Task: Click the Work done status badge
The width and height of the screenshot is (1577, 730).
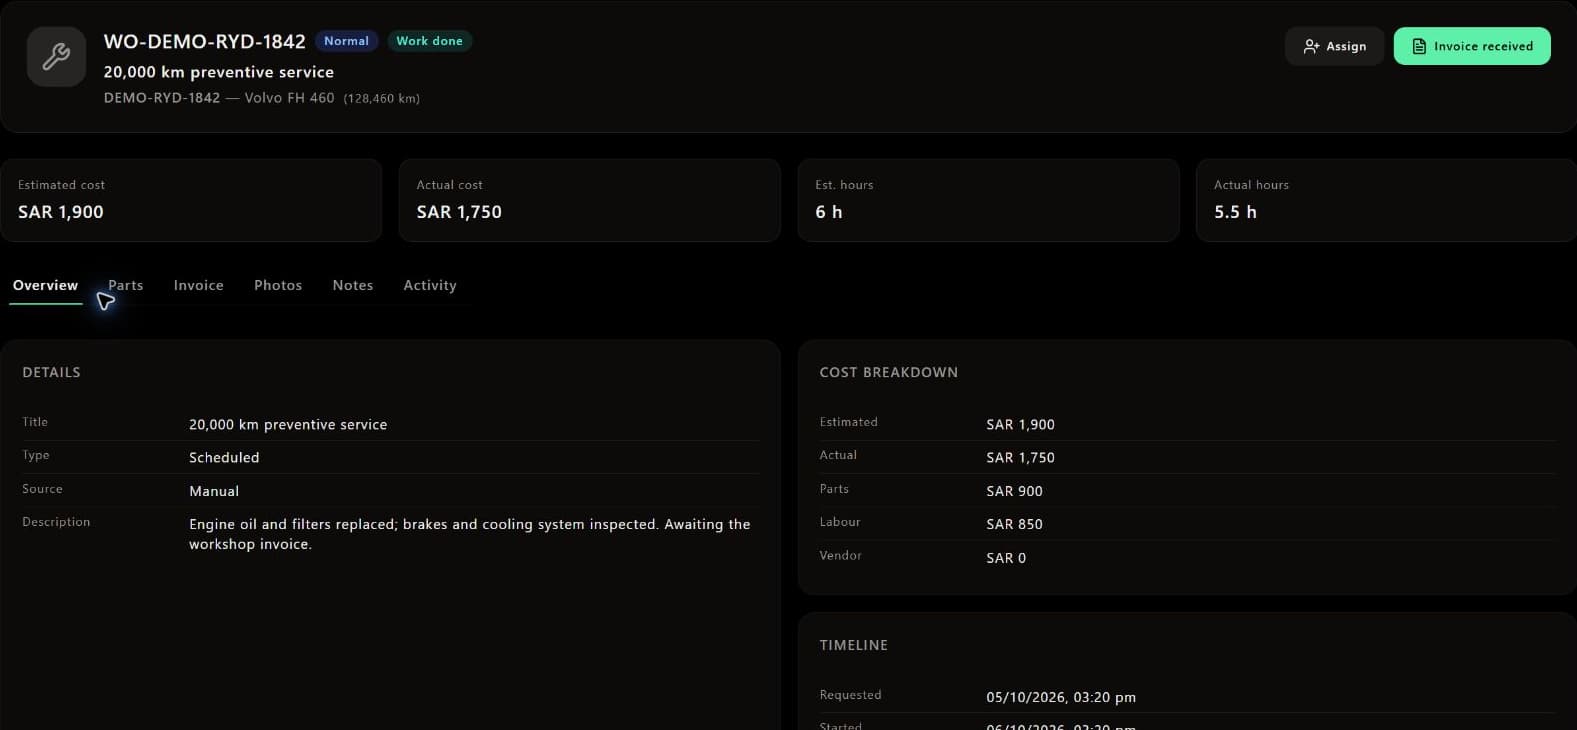Action: (429, 41)
